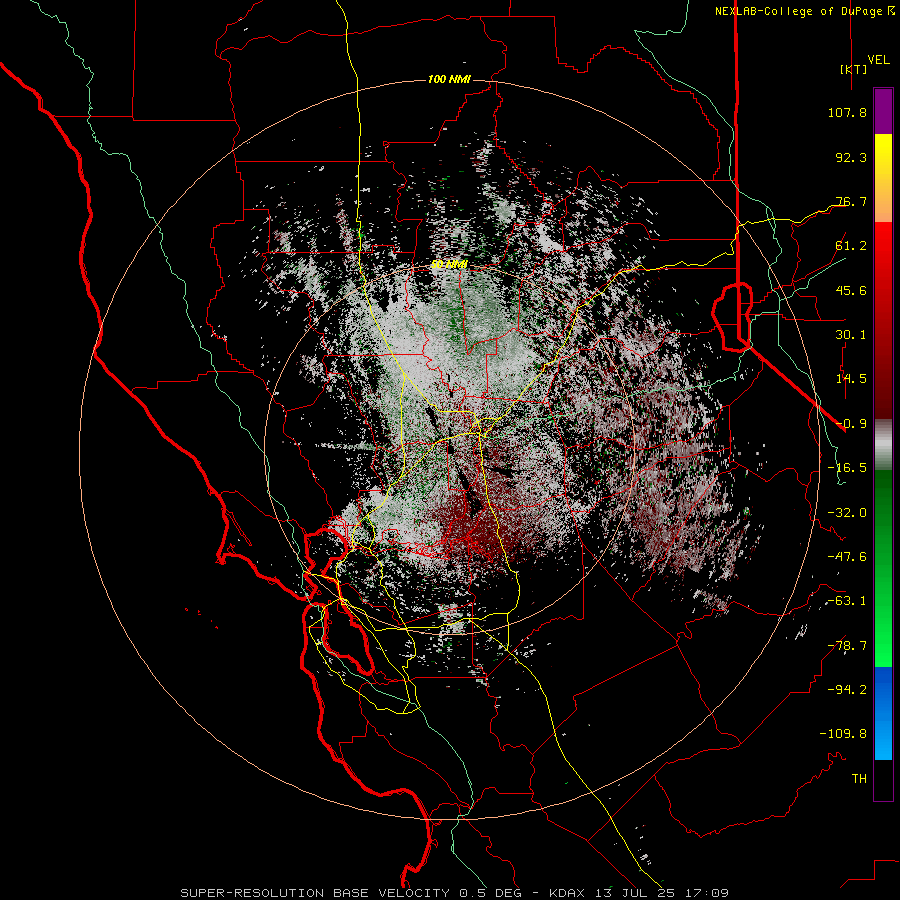The width and height of the screenshot is (900, 900).
Task: Click the NEXLAB-College of DuPage title text
Action: click(804, 11)
